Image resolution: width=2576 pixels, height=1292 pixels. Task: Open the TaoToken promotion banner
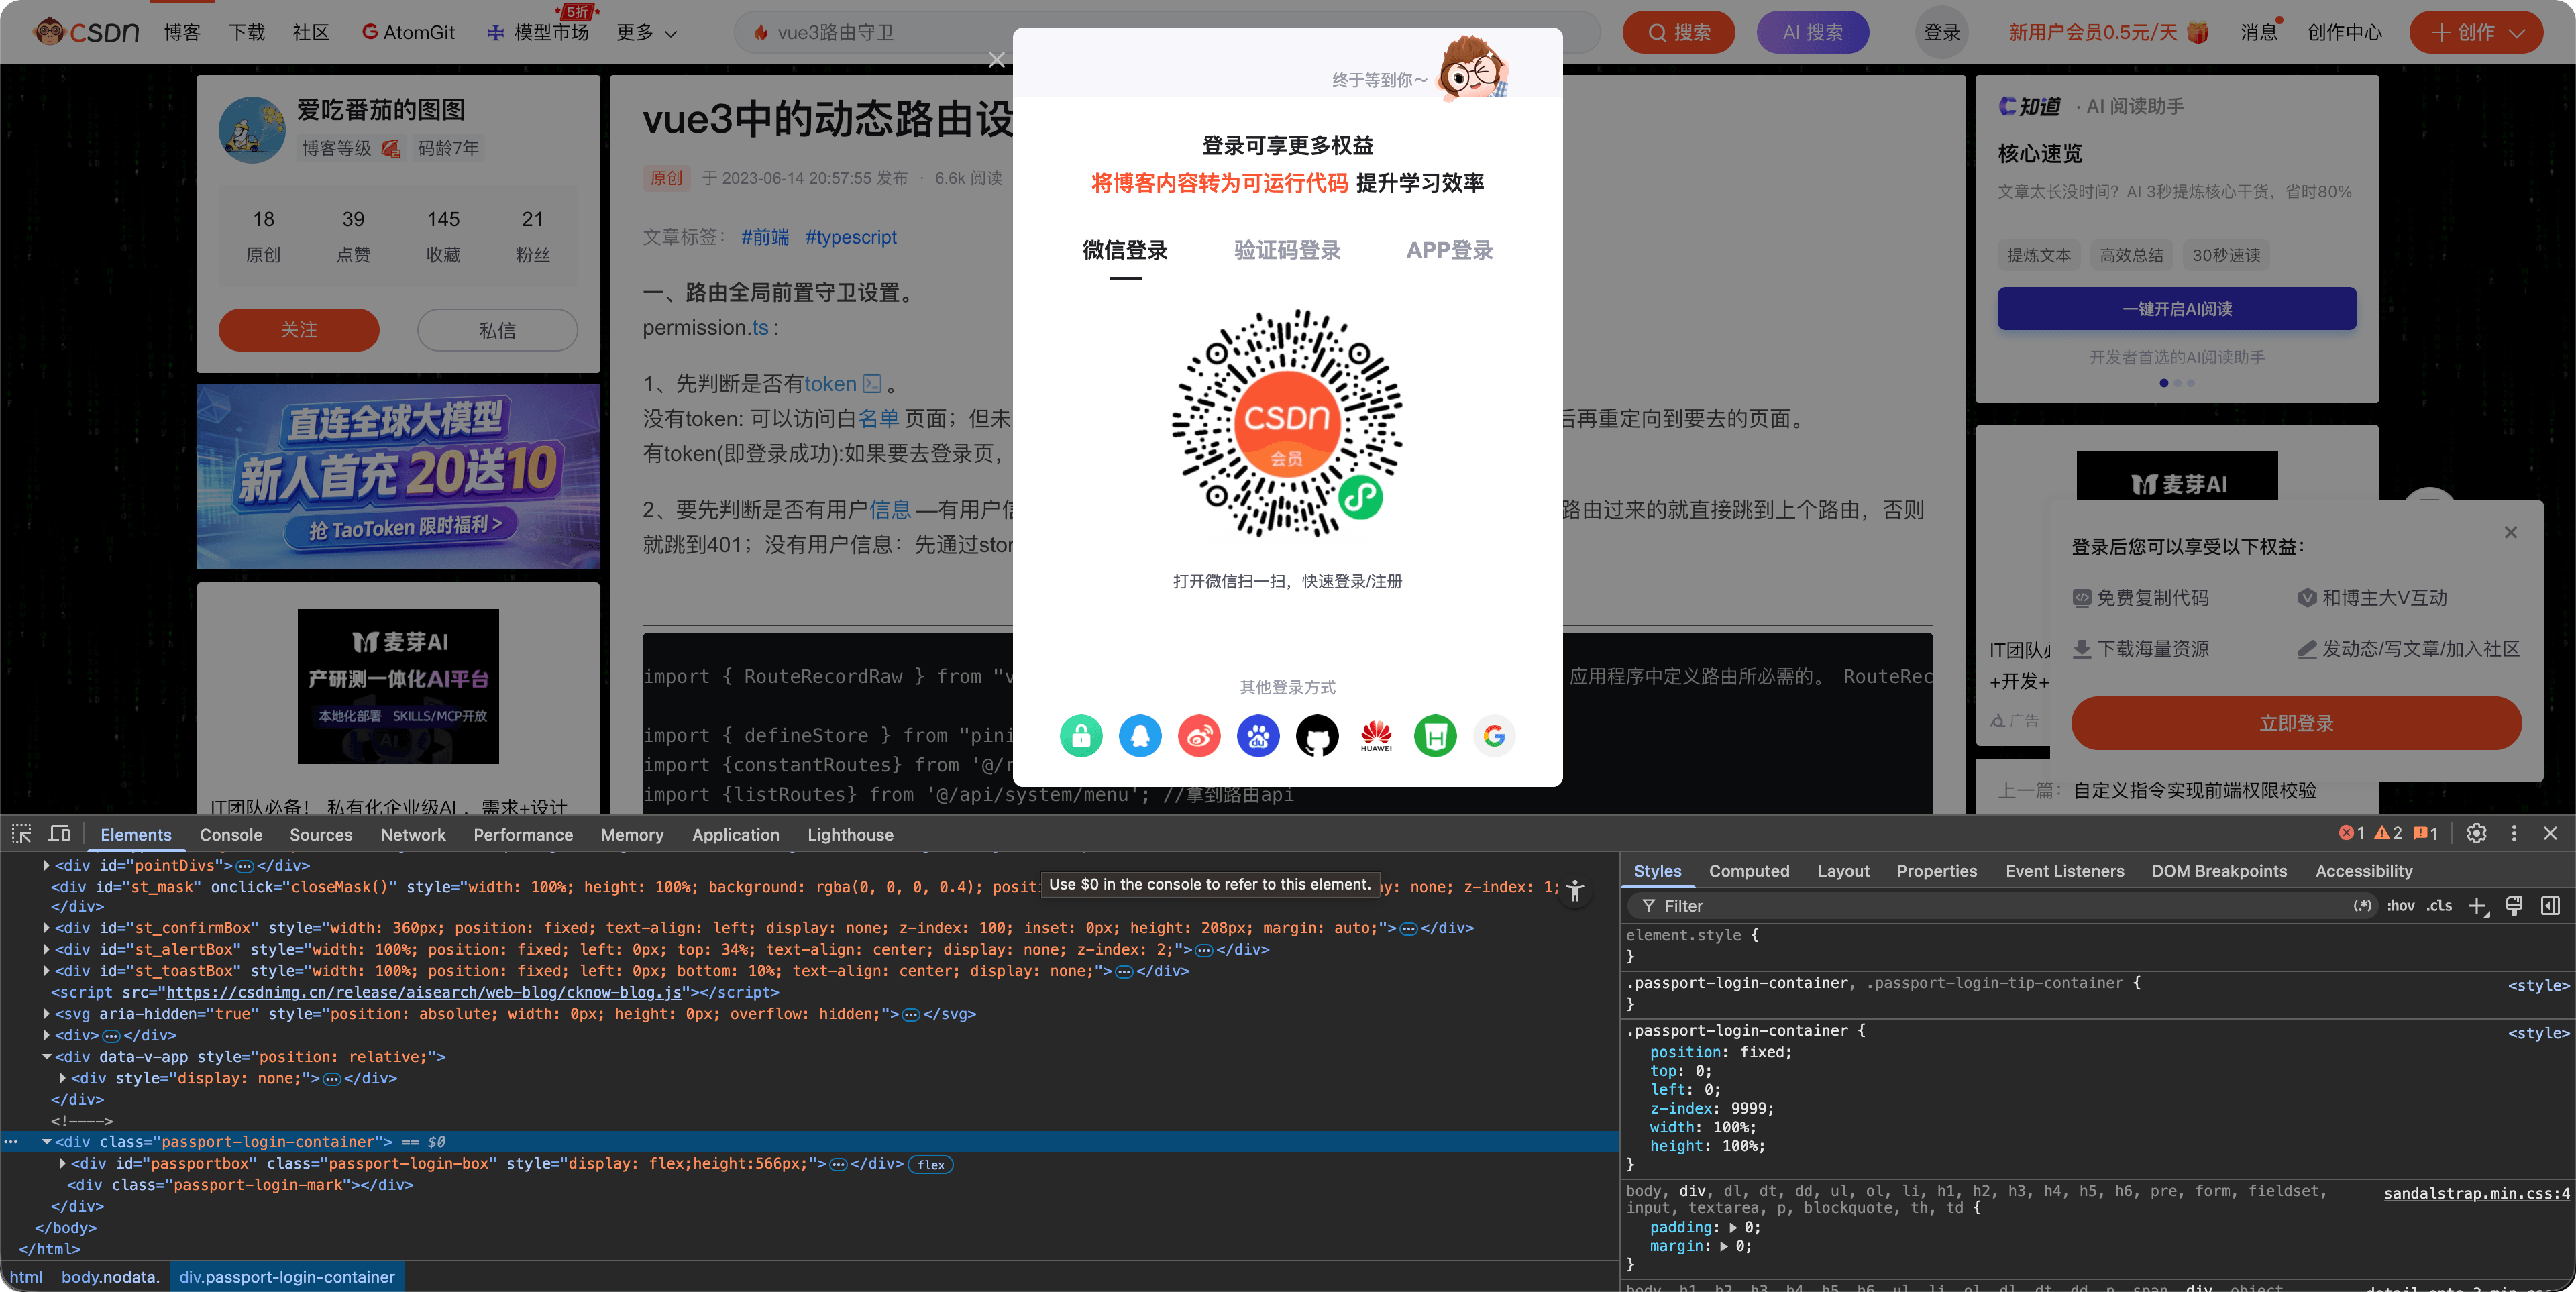pyautogui.click(x=398, y=476)
